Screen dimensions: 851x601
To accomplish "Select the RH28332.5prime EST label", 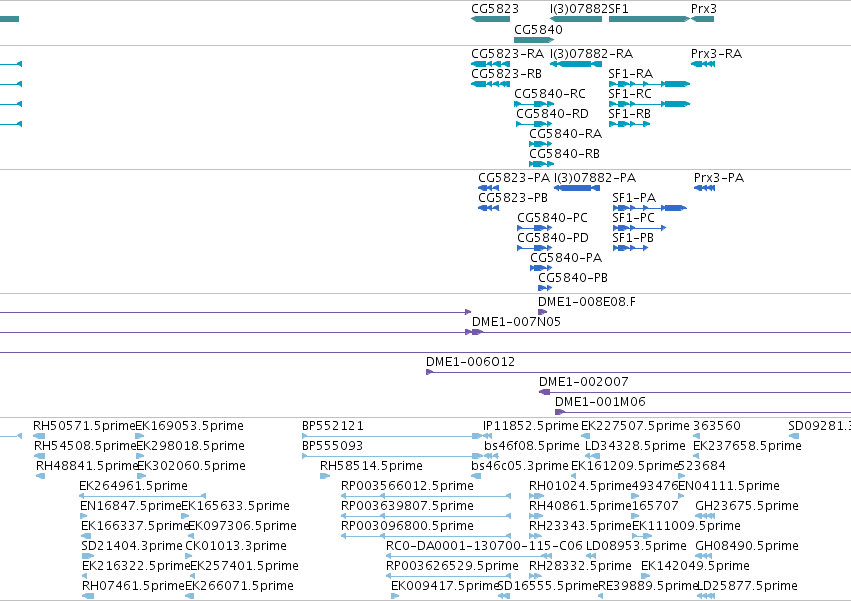I will coord(580,566).
